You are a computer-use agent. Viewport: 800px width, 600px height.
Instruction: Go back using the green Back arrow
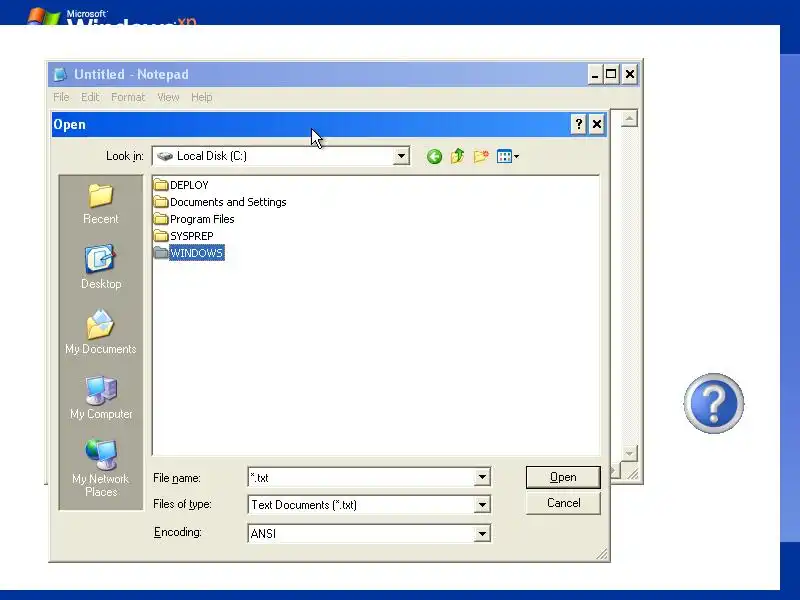point(434,156)
